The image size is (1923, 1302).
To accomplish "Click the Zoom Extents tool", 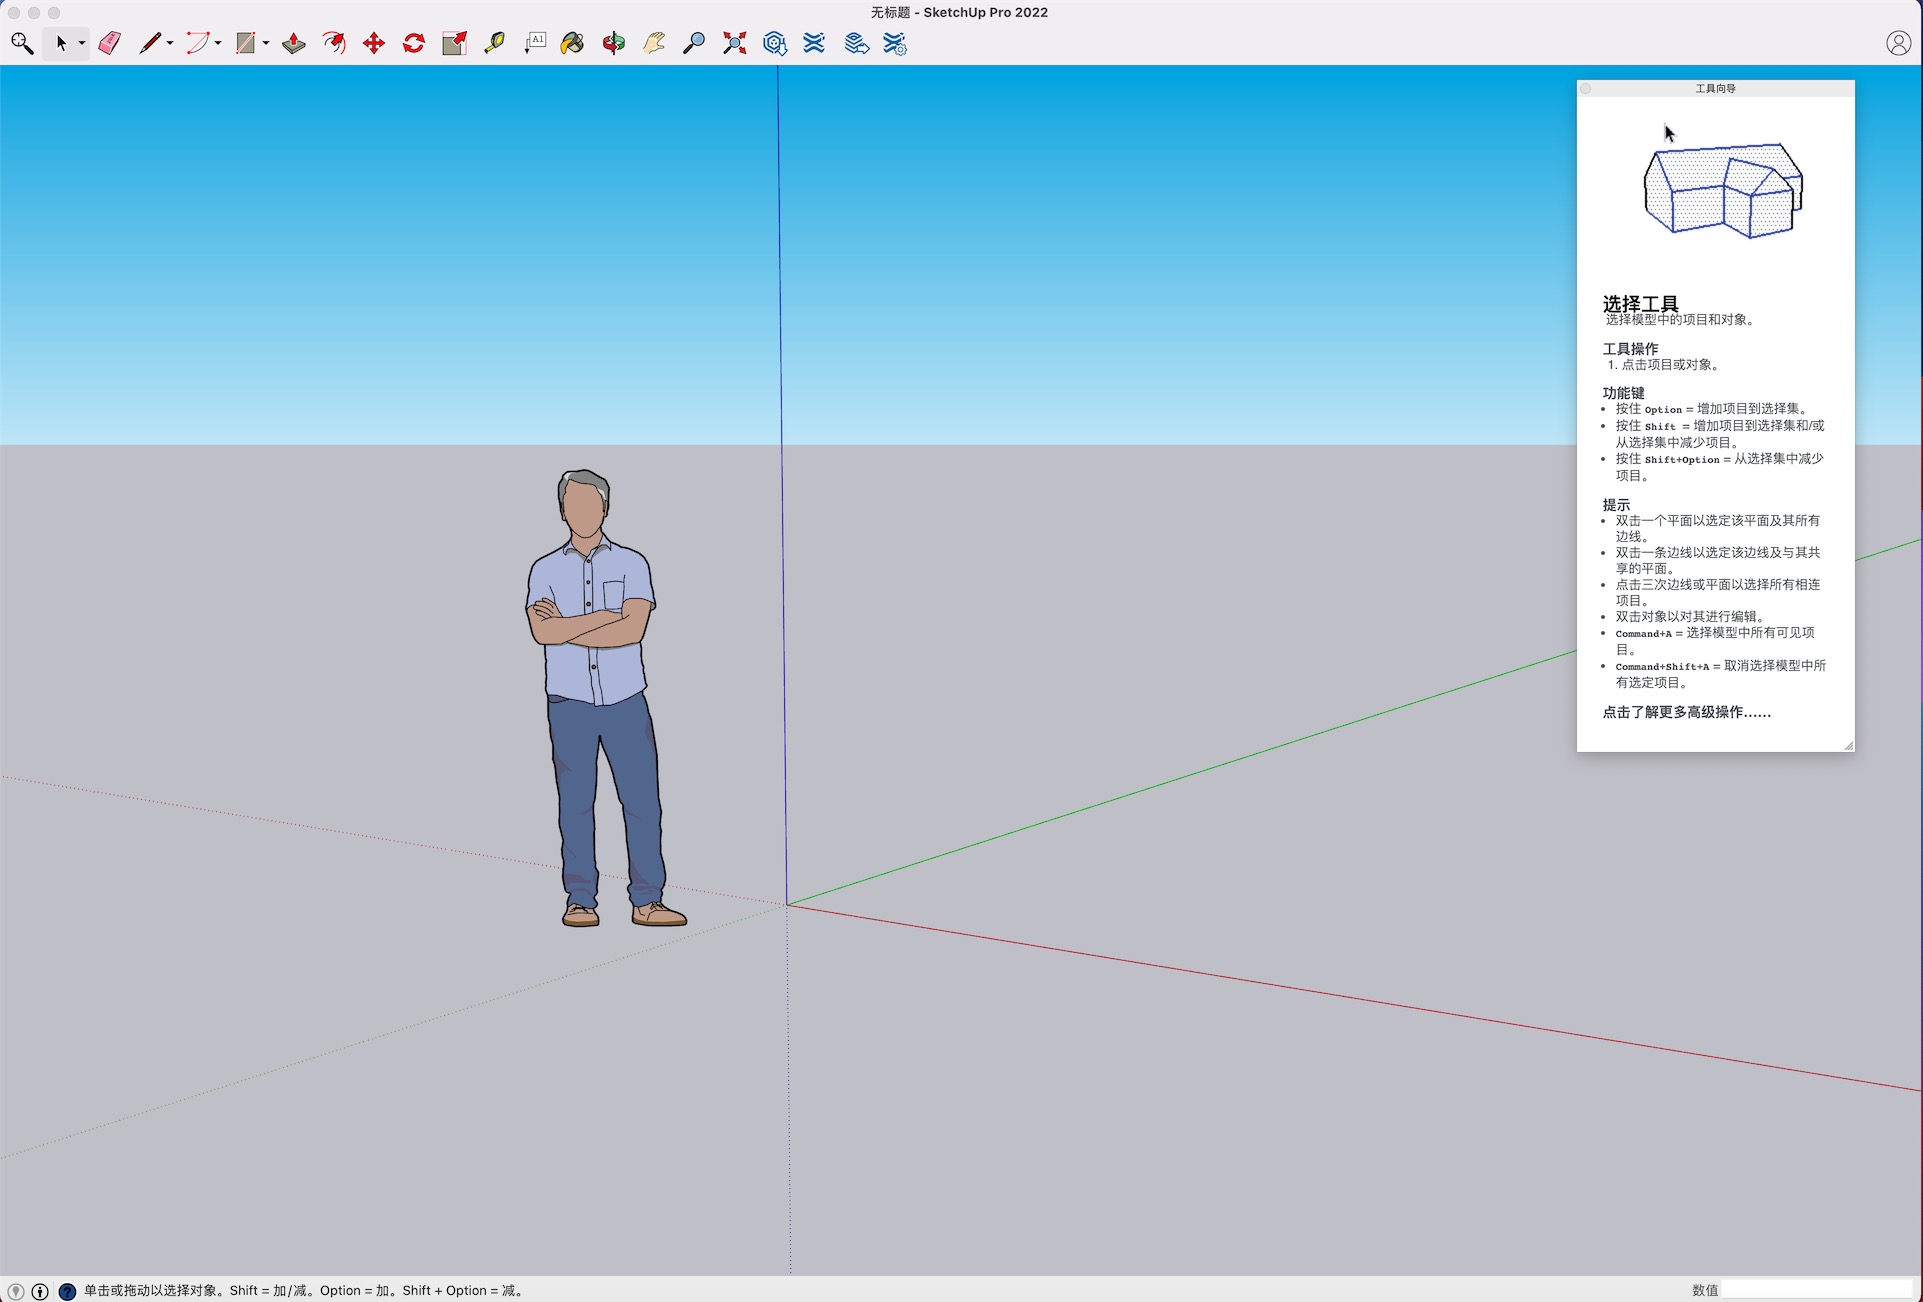I will (x=735, y=43).
